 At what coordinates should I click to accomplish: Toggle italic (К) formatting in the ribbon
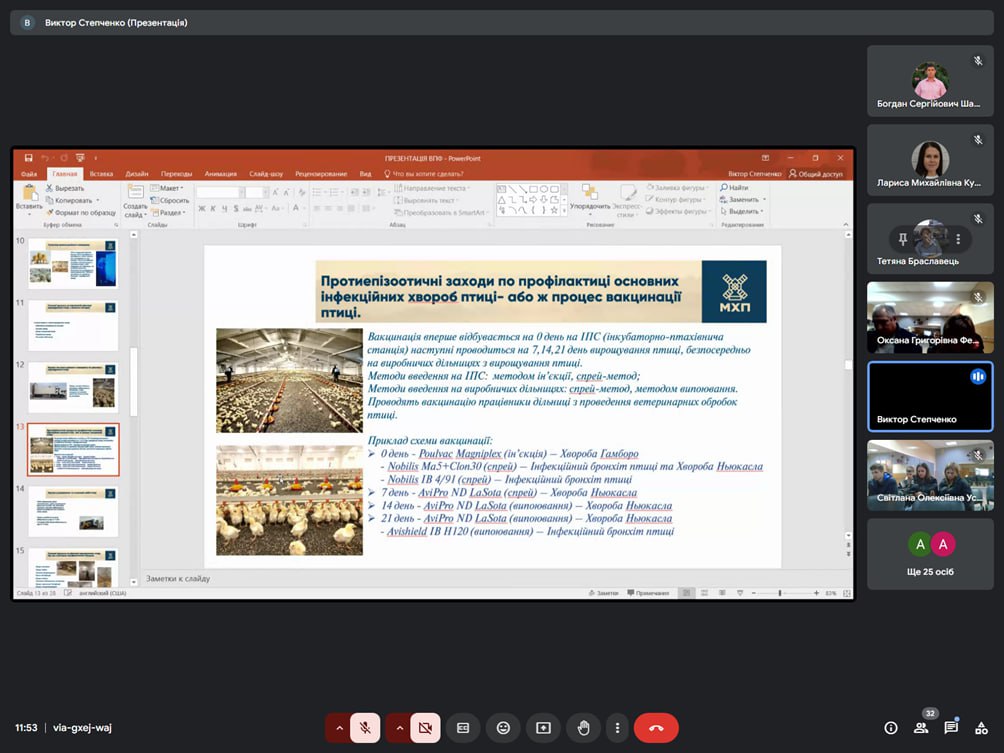tap(213, 208)
